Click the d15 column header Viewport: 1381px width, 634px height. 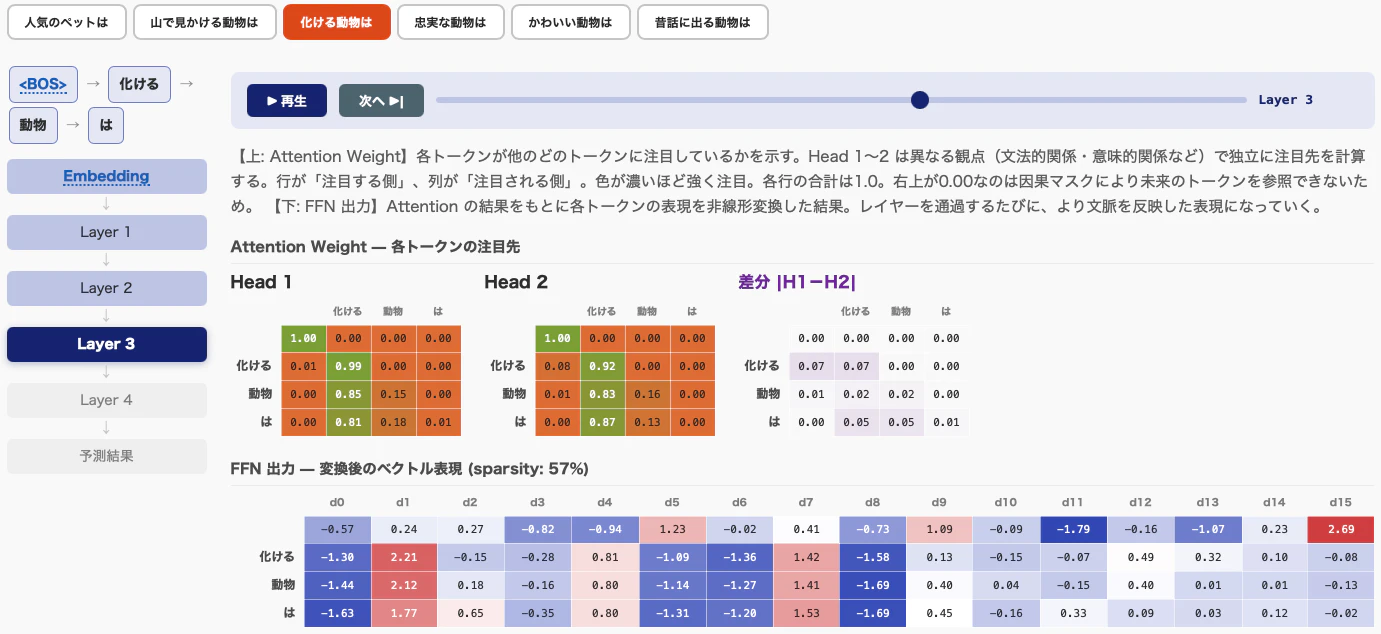coord(1340,502)
